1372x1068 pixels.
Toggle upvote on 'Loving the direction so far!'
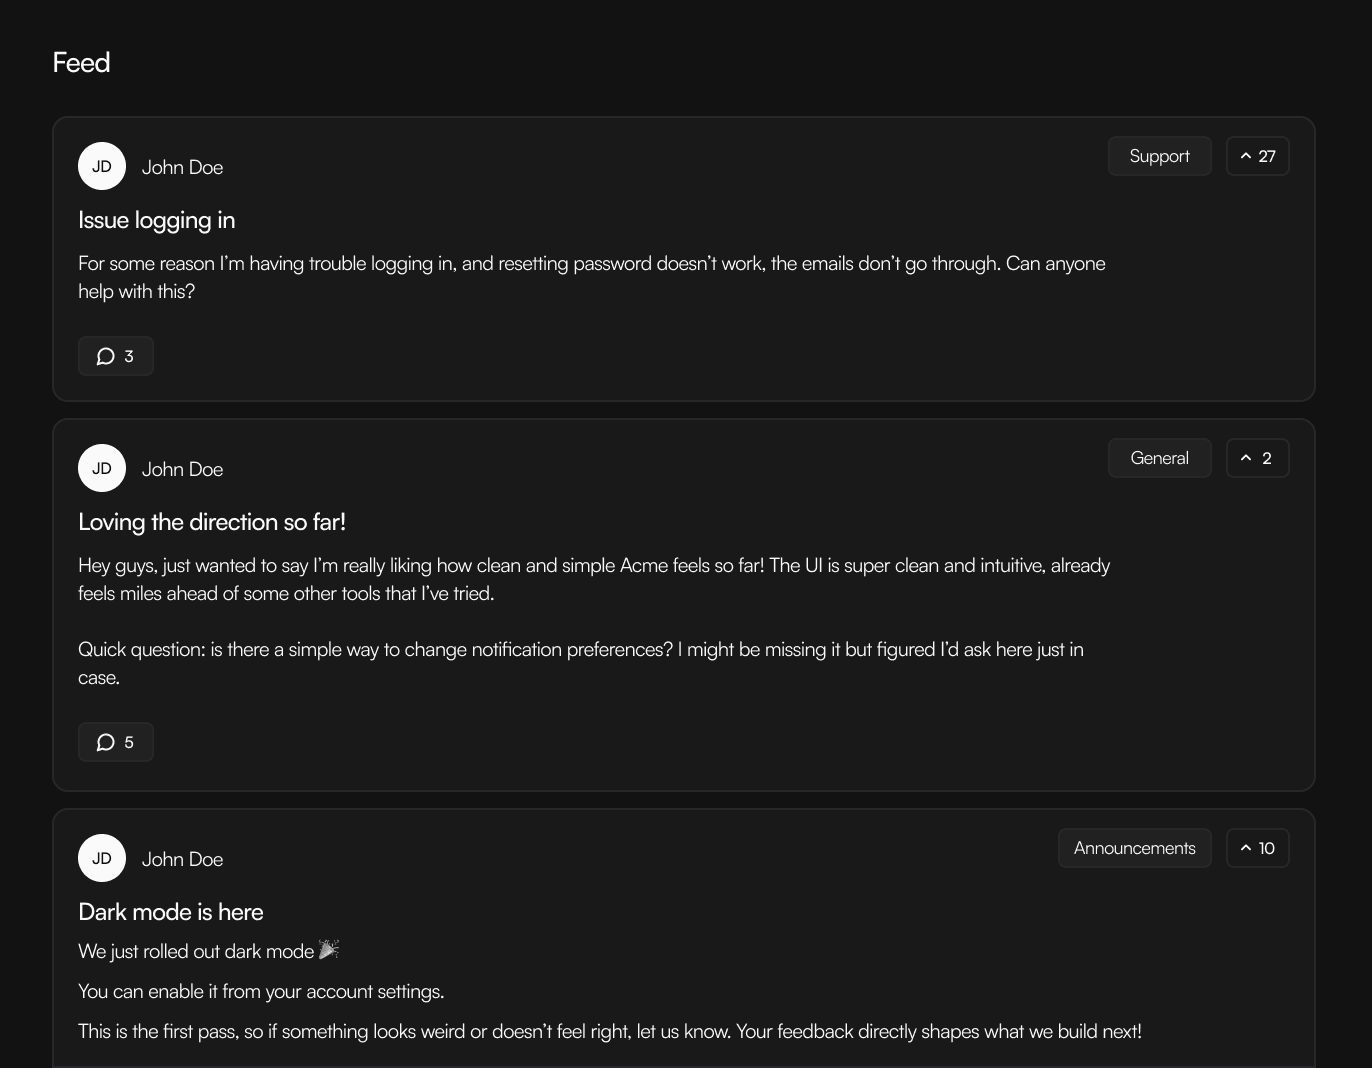coord(1257,457)
